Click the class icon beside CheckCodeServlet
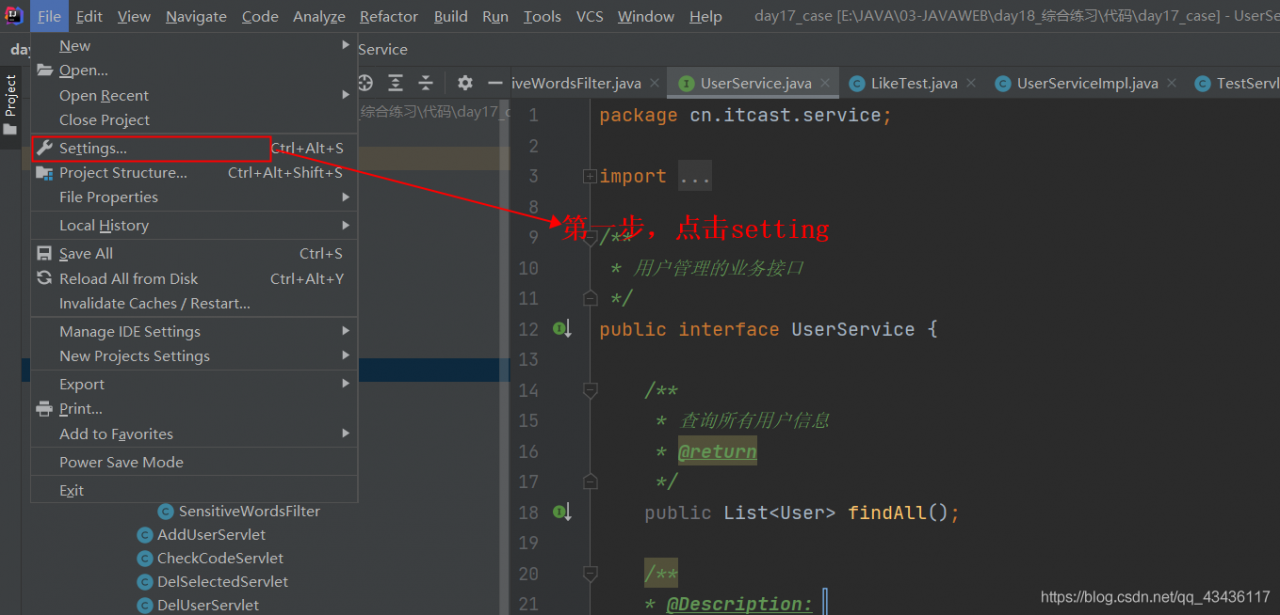 pos(145,558)
